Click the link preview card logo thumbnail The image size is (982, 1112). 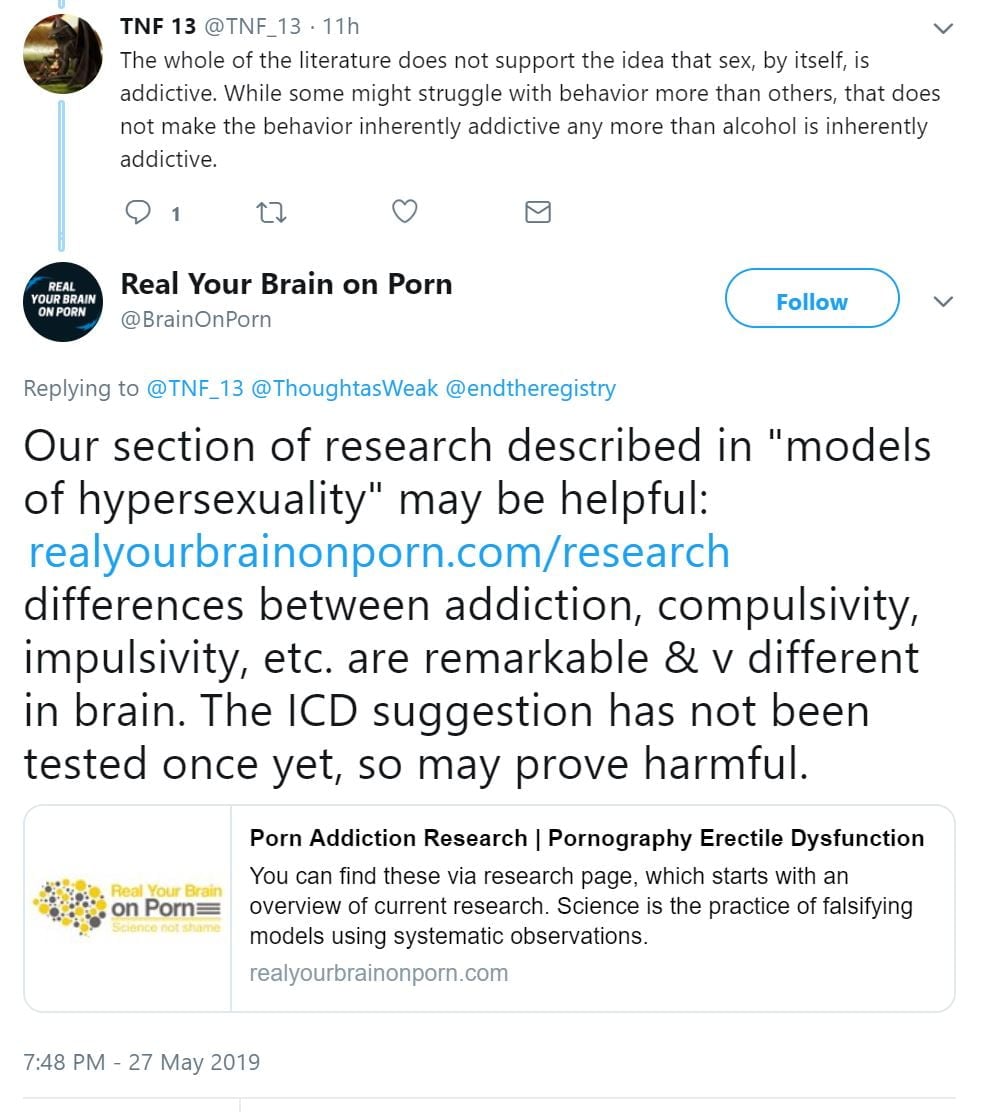[x=128, y=907]
